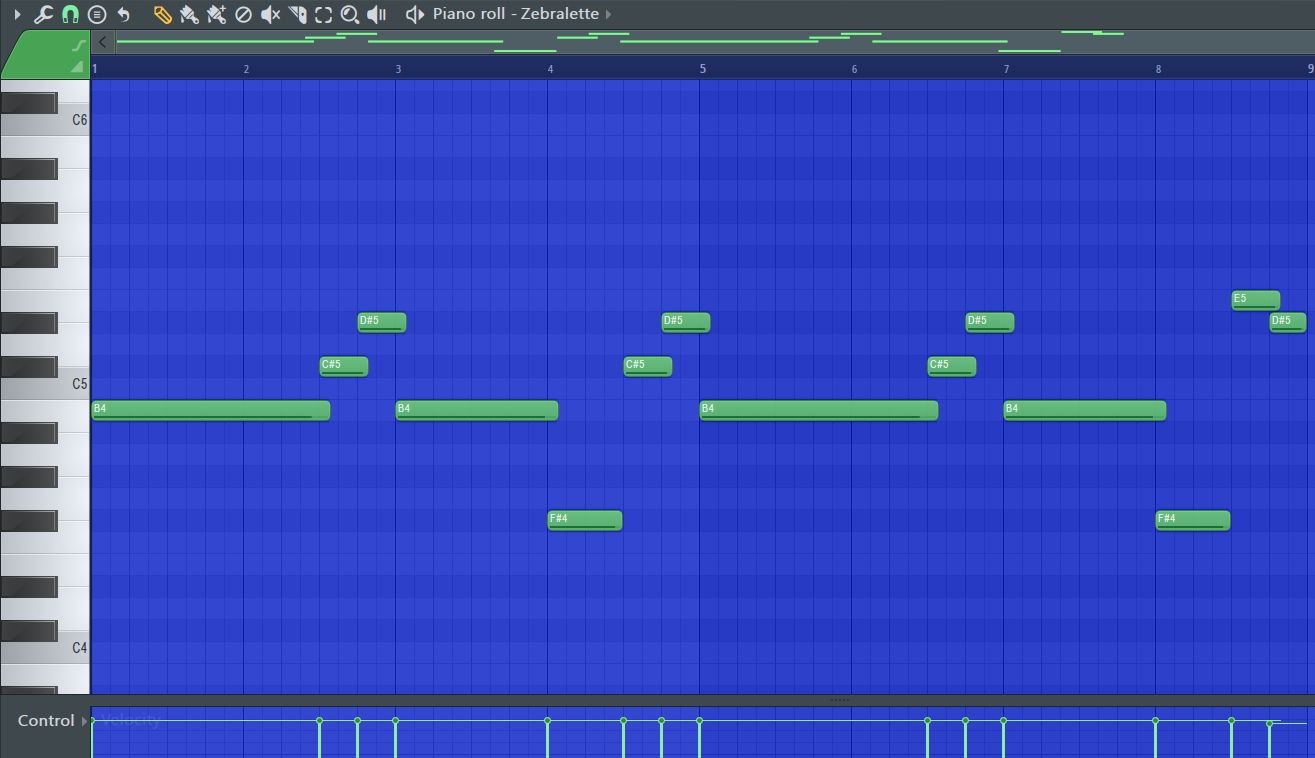Click bar 5 on the timeline ruler
Viewport: 1315px width, 758px height.
point(702,68)
